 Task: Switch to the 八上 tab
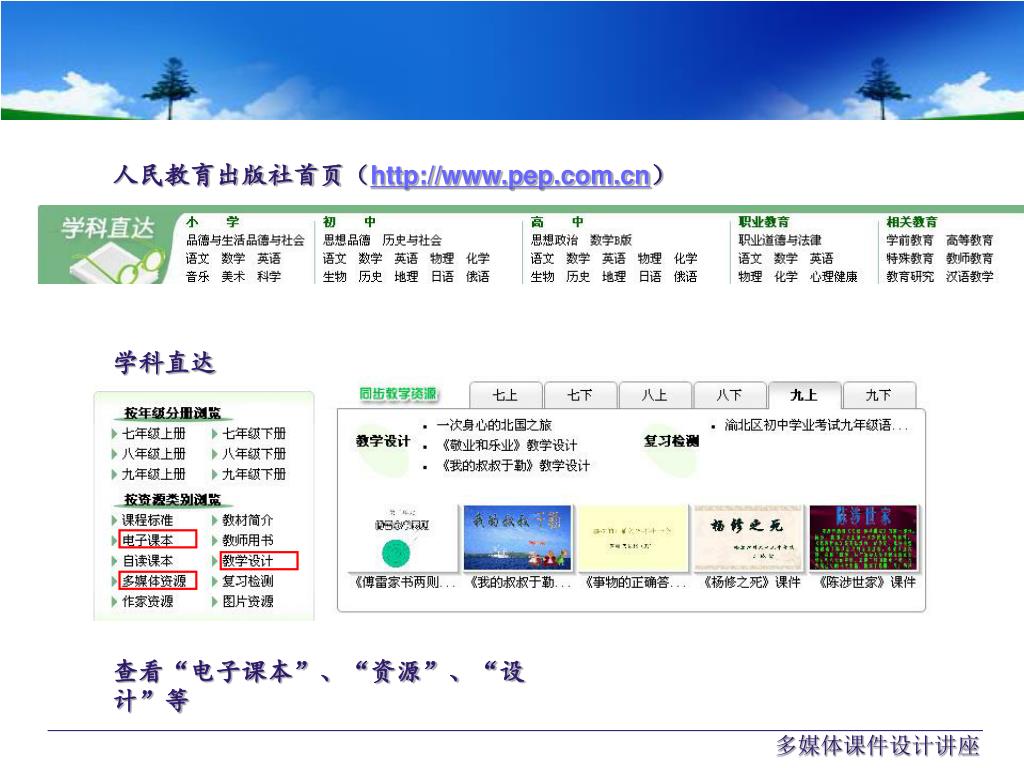tap(654, 395)
